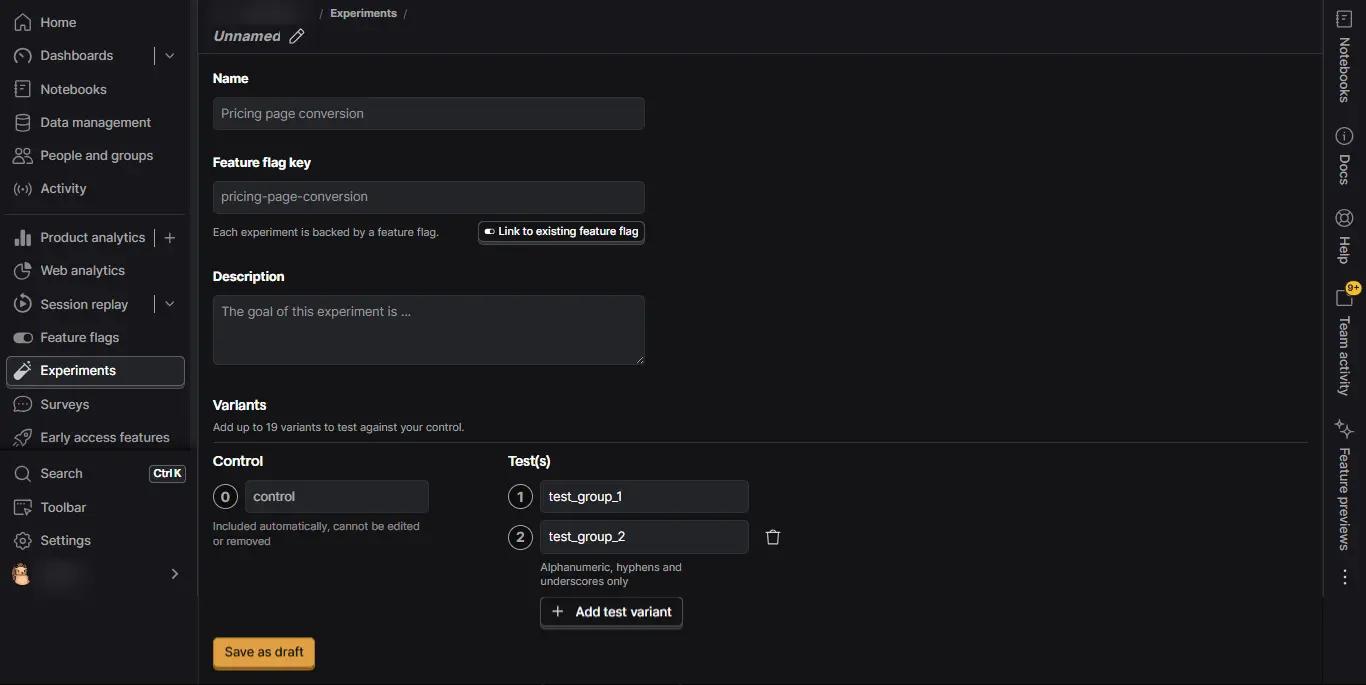
Task: Open the Docs panel icon
Action: pyautogui.click(x=1344, y=135)
